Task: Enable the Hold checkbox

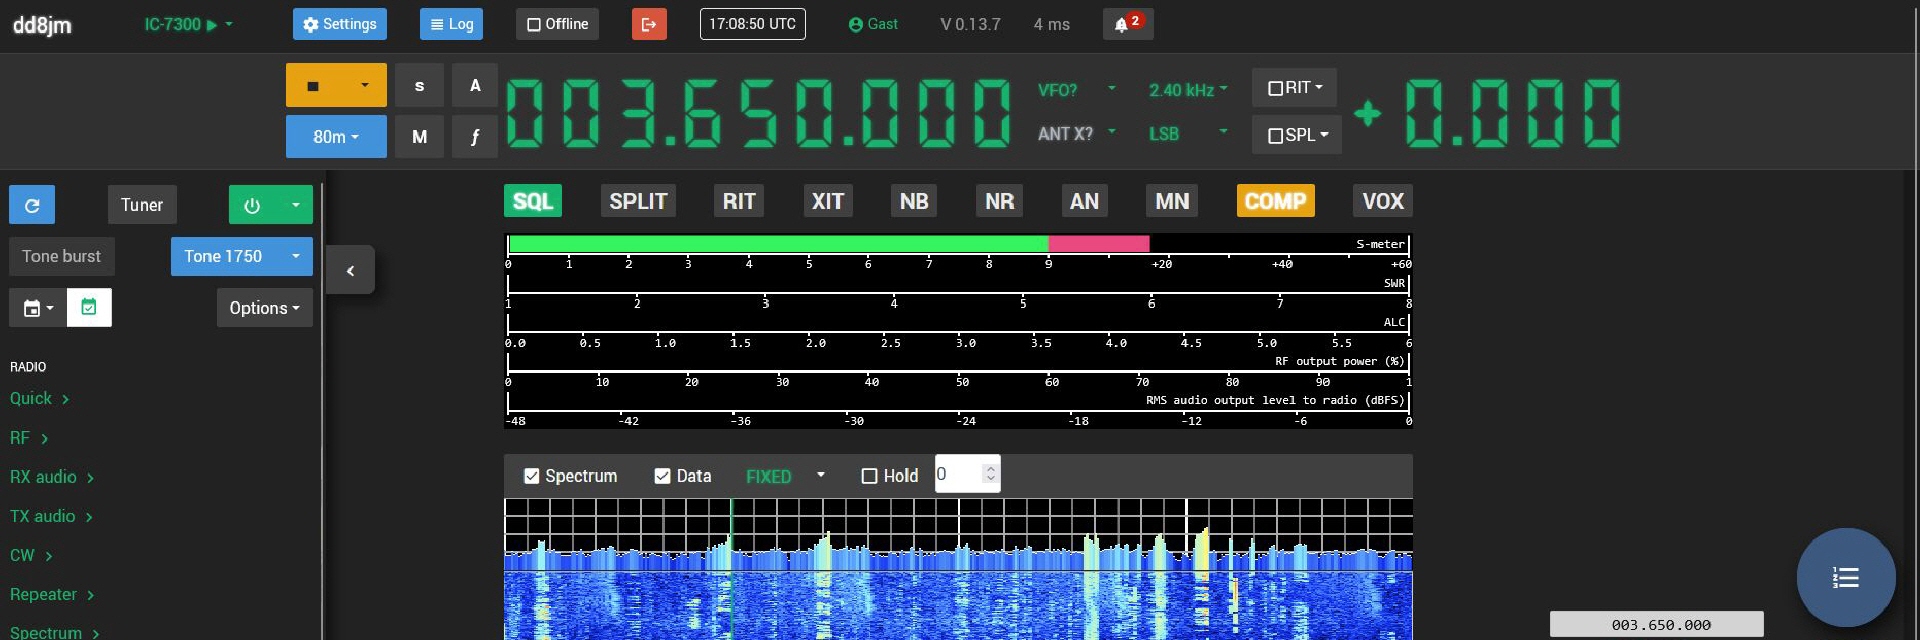Action: (x=869, y=476)
